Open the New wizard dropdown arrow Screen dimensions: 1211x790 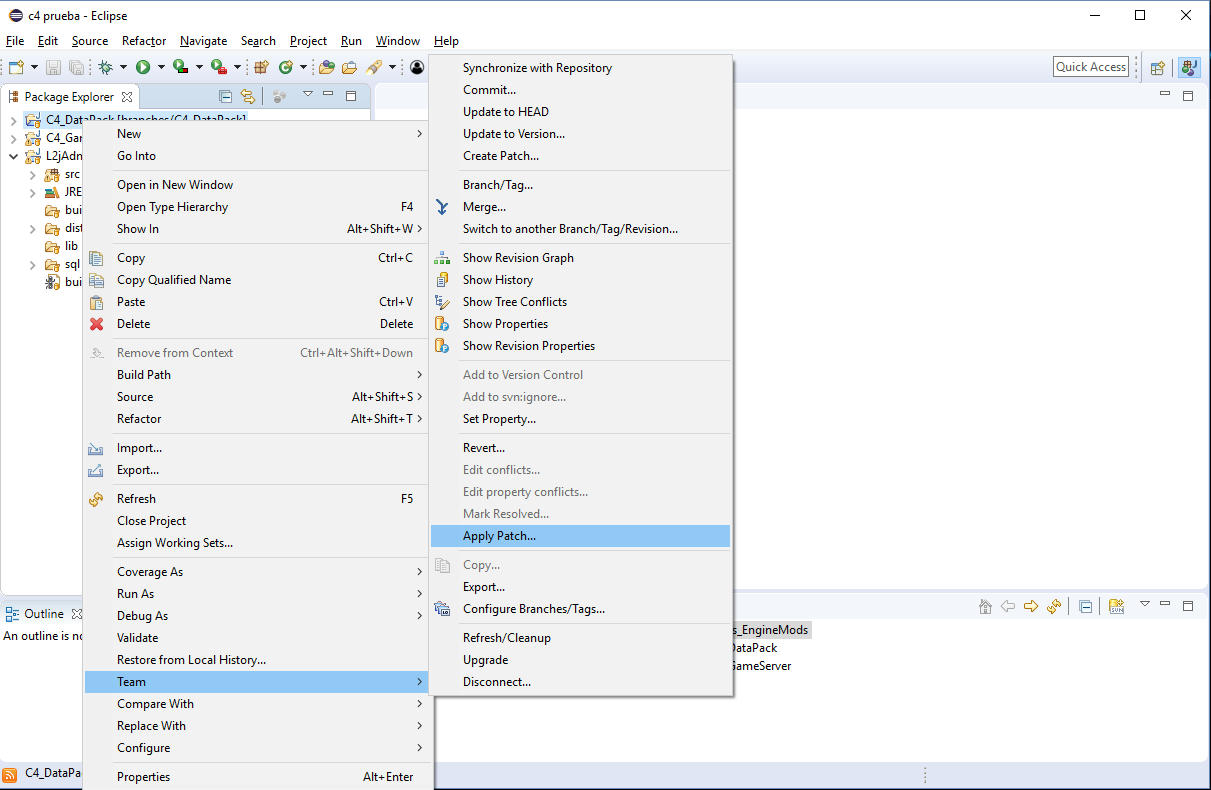[x=34, y=67]
